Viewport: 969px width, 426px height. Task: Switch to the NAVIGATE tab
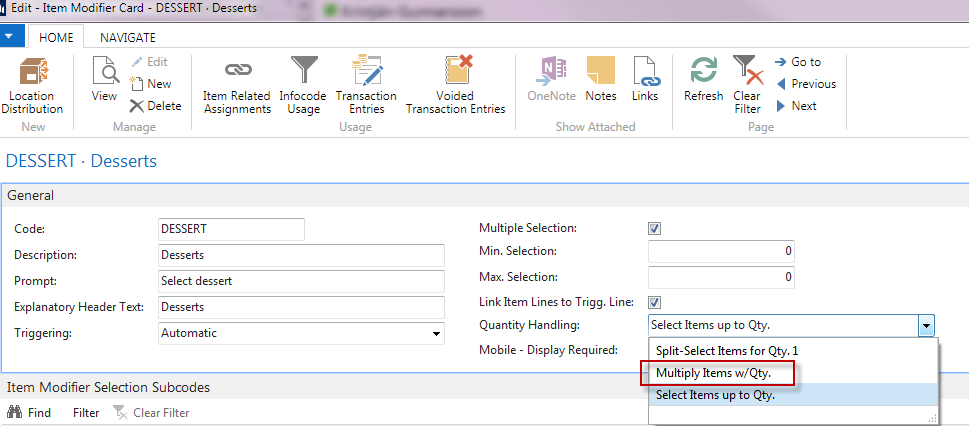127,37
